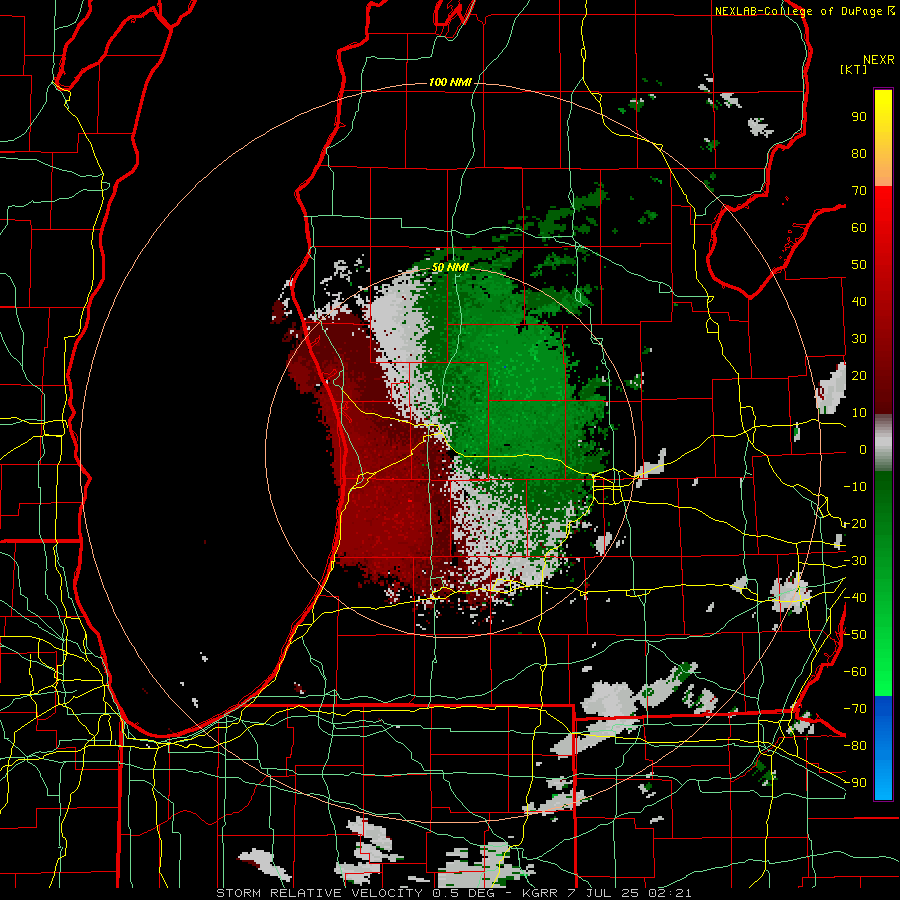Click the -90 knot scale label
This screenshot has height=900, width=900.
click(855, 783)
